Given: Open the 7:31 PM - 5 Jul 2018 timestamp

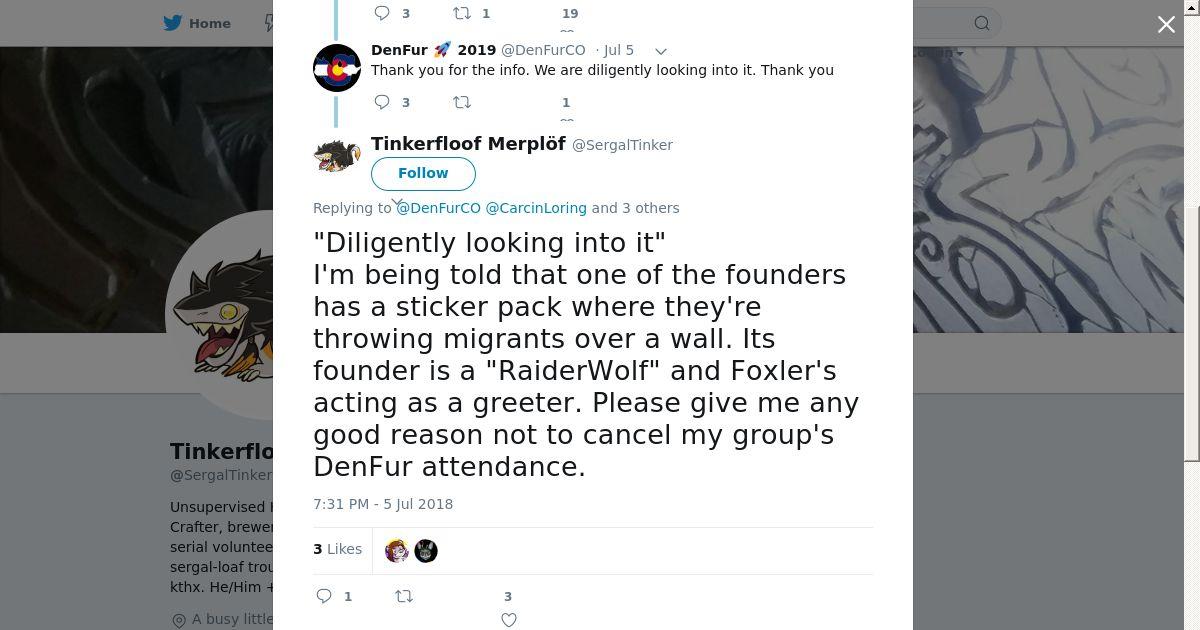Looking at the screenshot, I should point(383,504).
